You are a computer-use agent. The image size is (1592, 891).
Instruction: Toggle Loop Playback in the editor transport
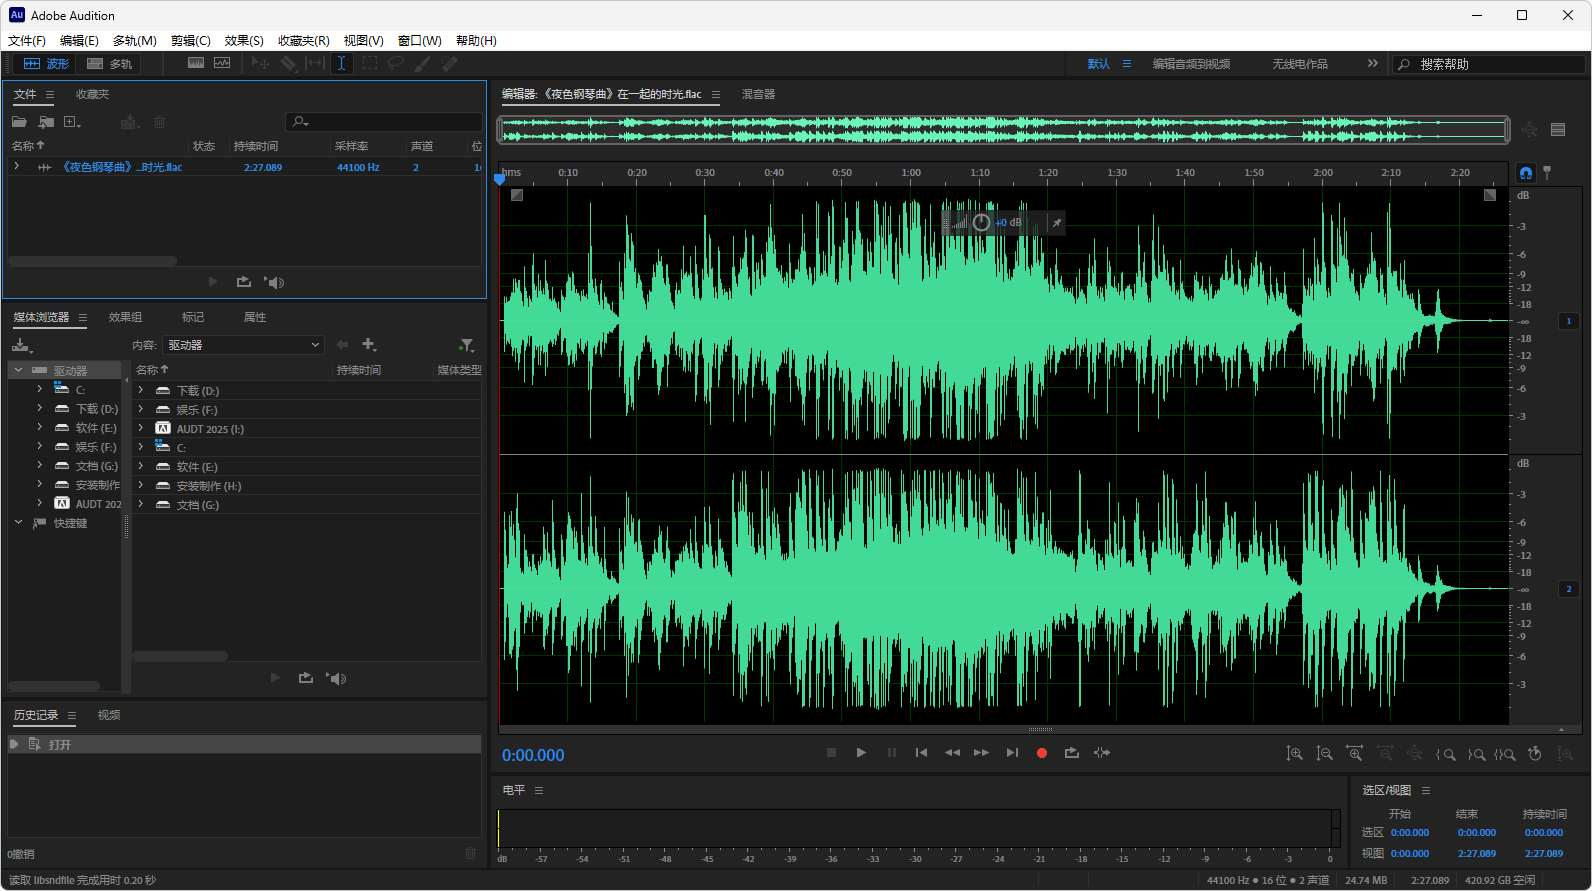(1071, 753)
